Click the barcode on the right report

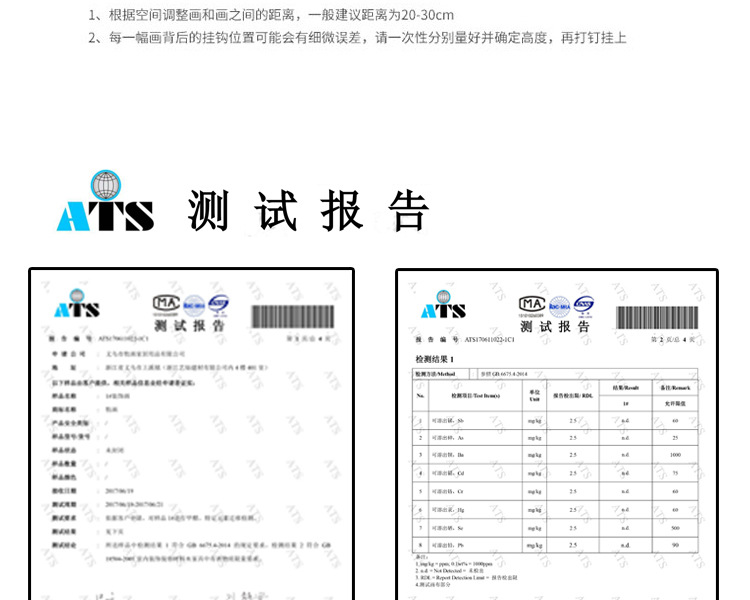click(657, 318)
